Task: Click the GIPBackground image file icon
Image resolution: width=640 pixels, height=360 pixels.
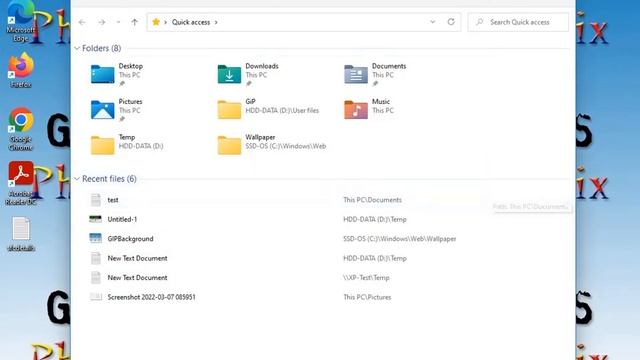Action: [x=96, y=238]
